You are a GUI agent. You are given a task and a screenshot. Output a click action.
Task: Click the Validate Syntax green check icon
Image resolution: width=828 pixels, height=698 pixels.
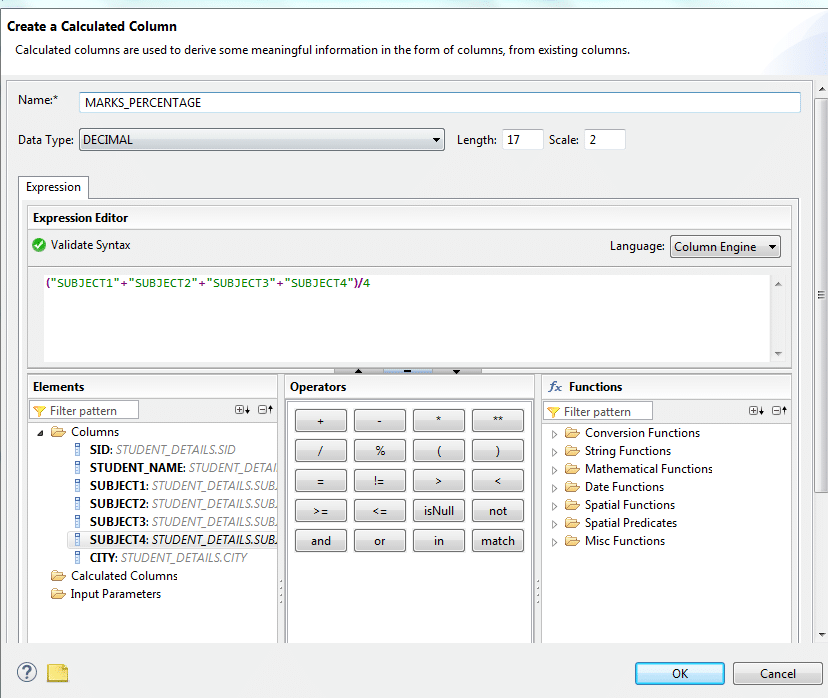(x=39, y=245)
